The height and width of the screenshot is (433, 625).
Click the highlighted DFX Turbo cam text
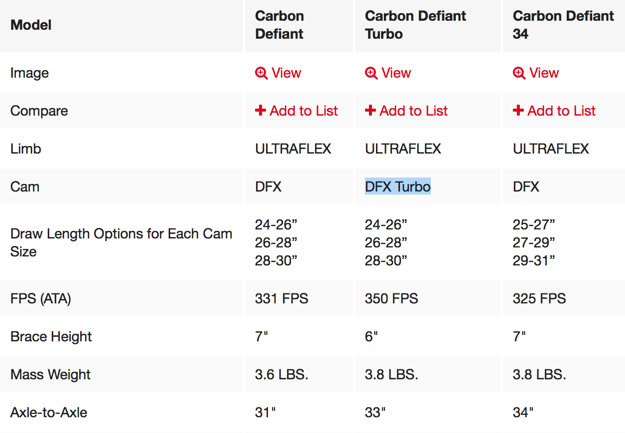[398, 187]
